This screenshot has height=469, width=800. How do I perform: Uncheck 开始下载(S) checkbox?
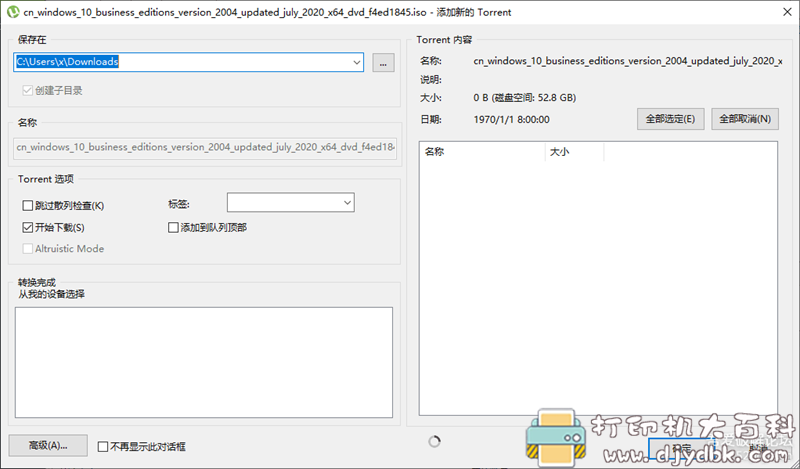[28, 228]
